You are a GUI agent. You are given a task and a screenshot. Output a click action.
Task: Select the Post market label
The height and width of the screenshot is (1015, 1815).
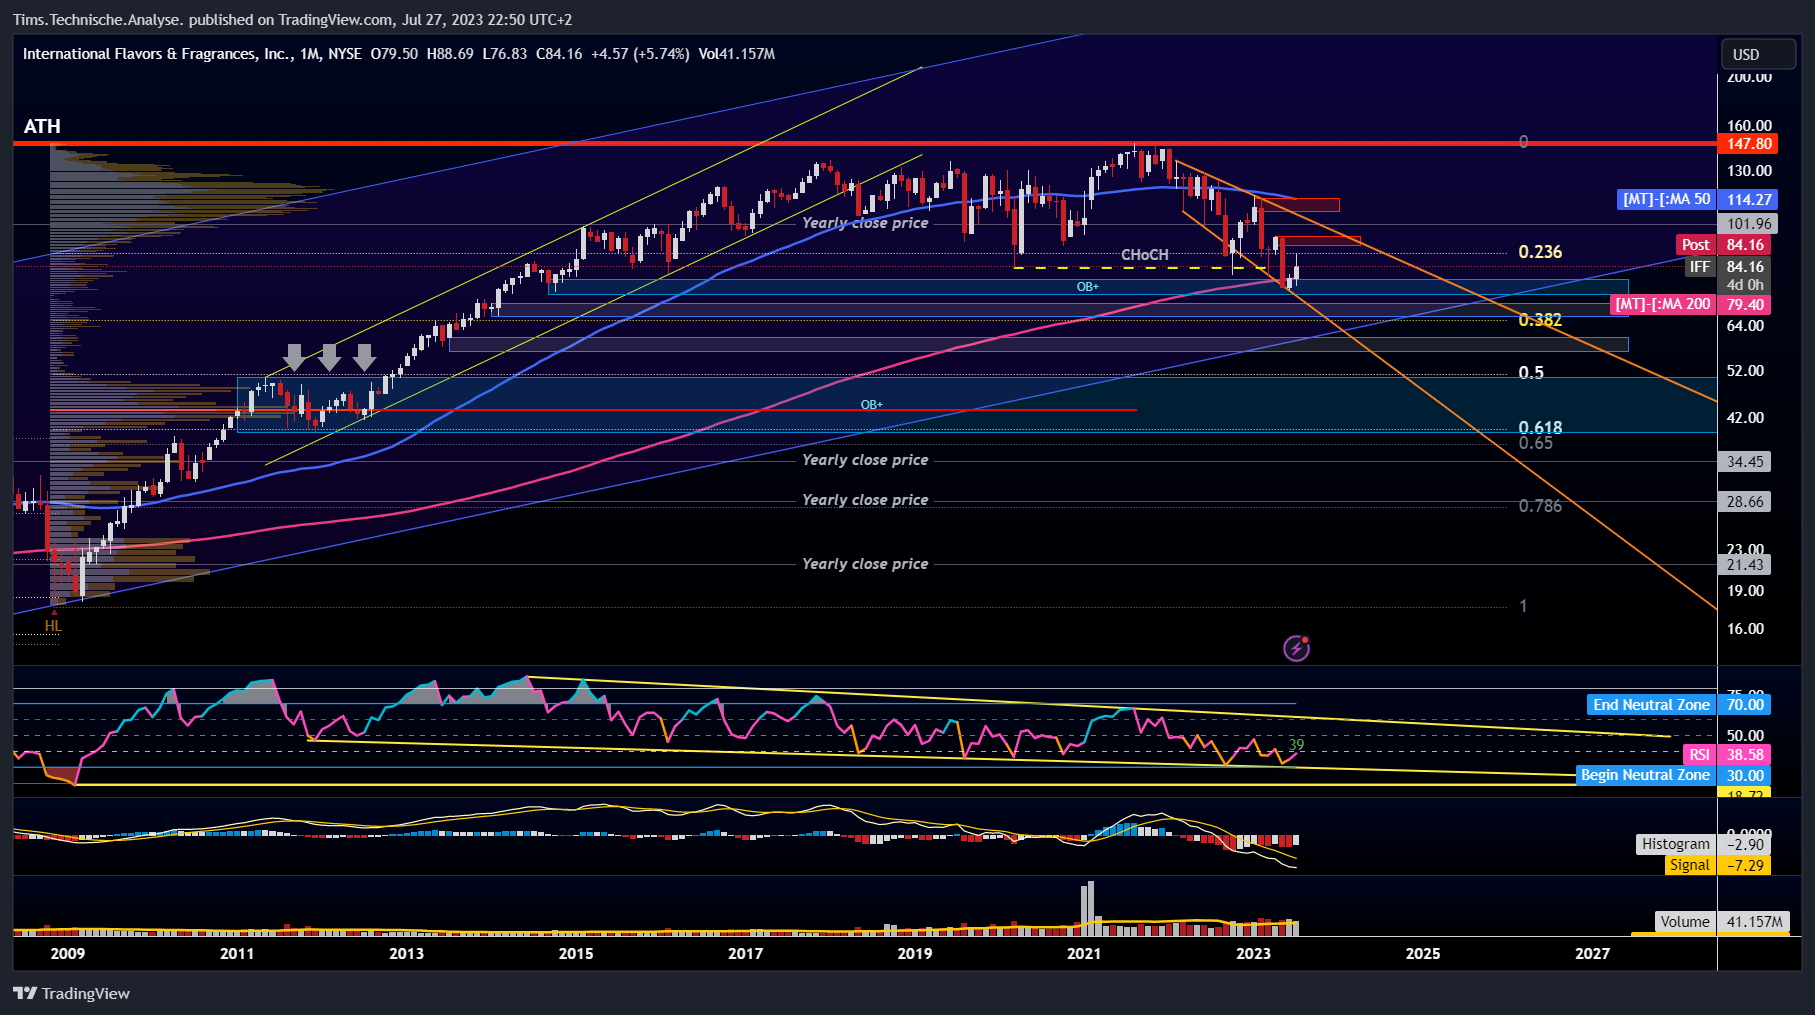click(x=1696, y=245)
